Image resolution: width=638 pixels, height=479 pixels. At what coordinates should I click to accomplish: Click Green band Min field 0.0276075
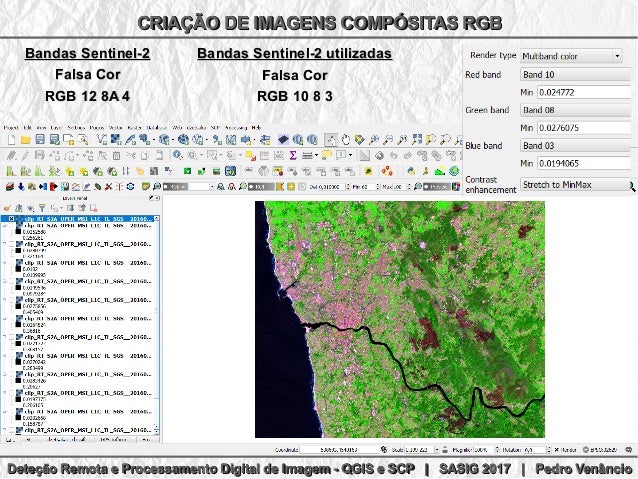point(583,128)
